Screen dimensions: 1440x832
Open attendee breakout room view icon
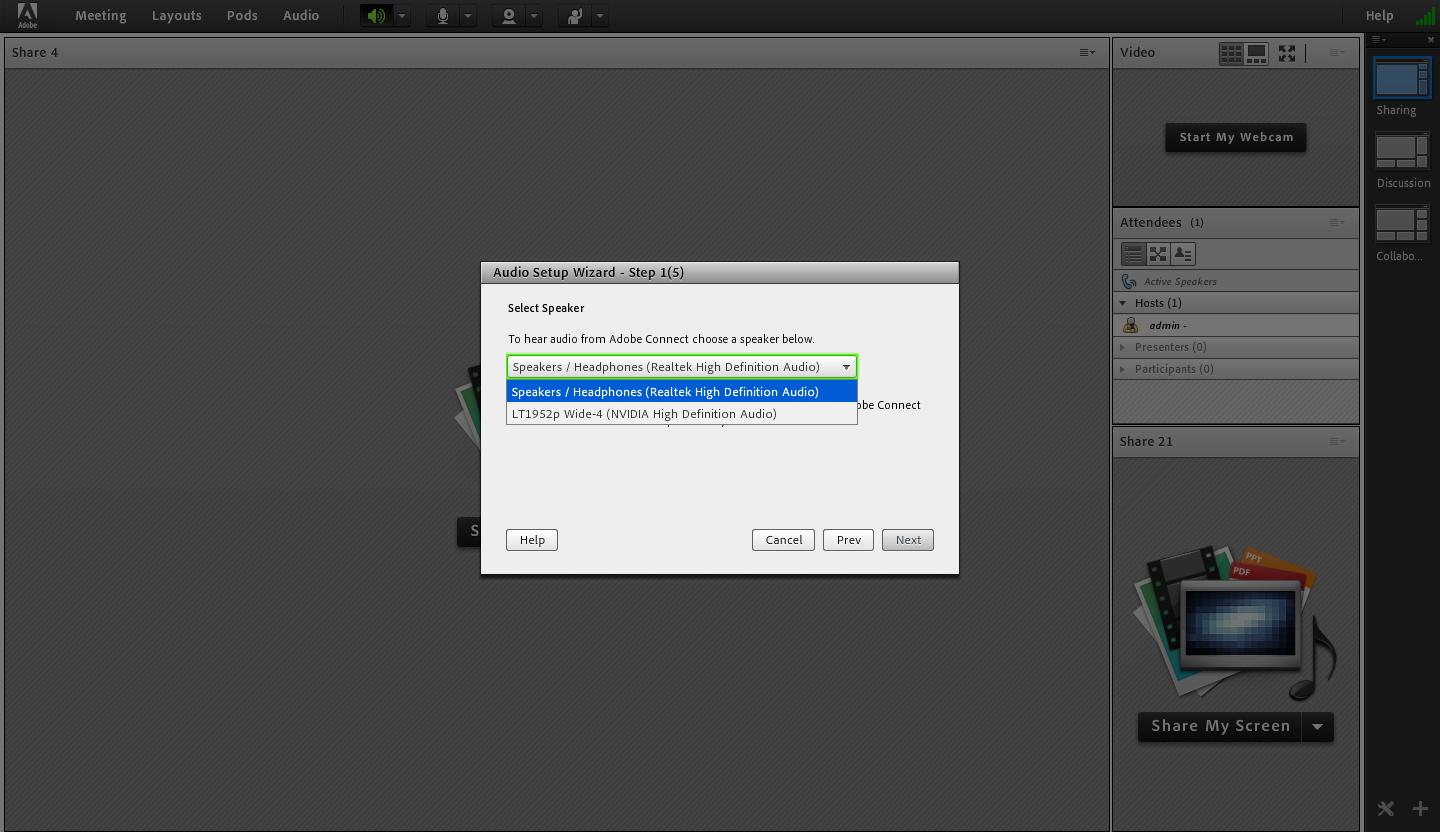click(1158, 254)
